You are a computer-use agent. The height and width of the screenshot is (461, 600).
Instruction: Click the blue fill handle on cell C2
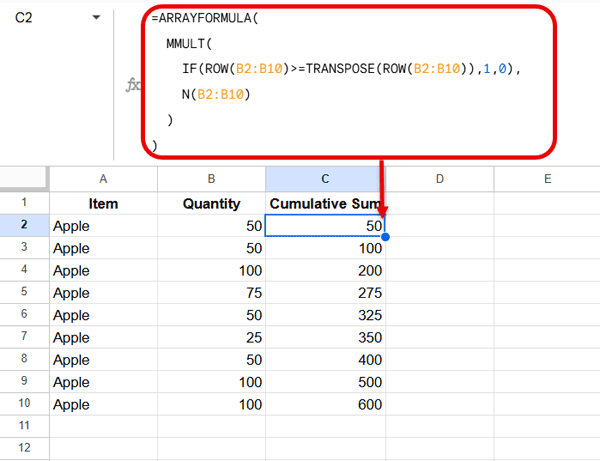pyautogui.click(x=385, y=237)
